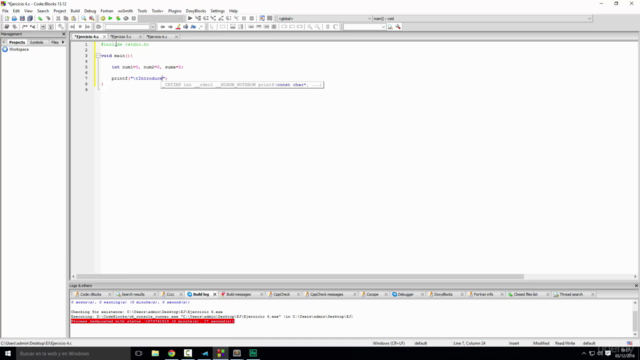Click the editor horizontal scrollbar
The height and width of the screenshot is (360, 640).
(300, 276)
